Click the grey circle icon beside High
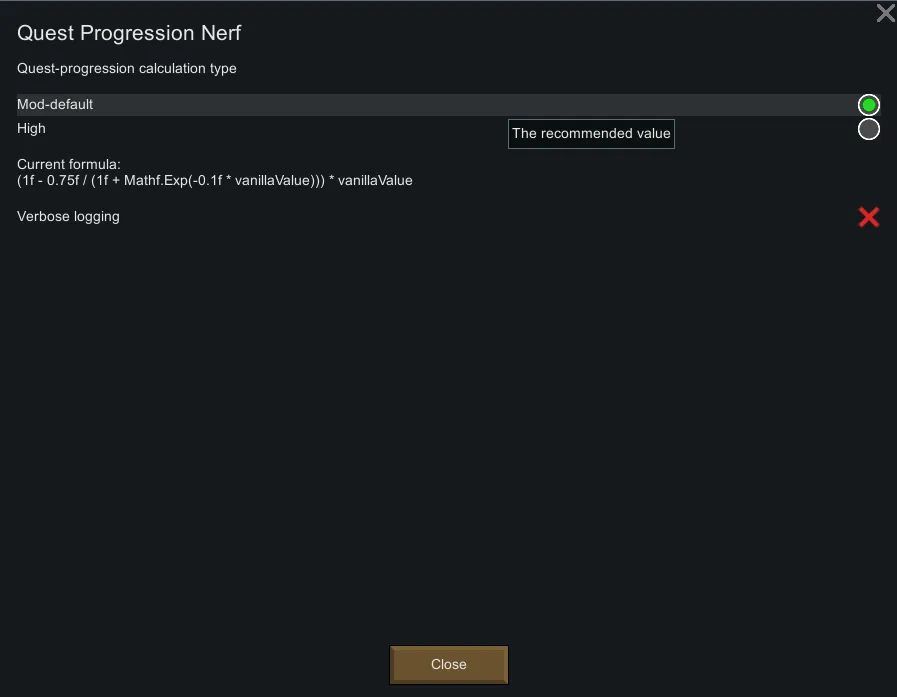897x697 pixels. [x=868, y=129]
